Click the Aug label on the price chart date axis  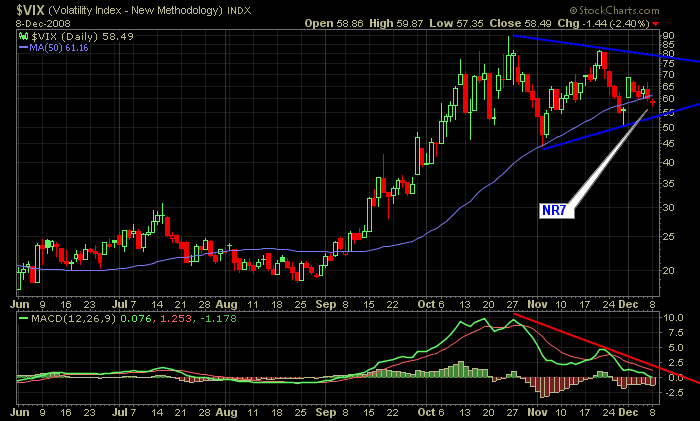click(x=226, y=305)
